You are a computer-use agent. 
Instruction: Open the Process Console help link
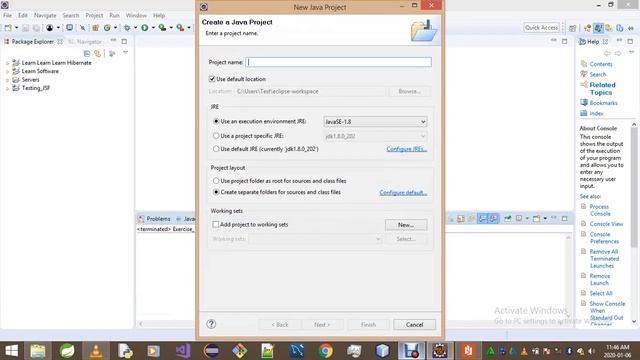pos(600,210)
